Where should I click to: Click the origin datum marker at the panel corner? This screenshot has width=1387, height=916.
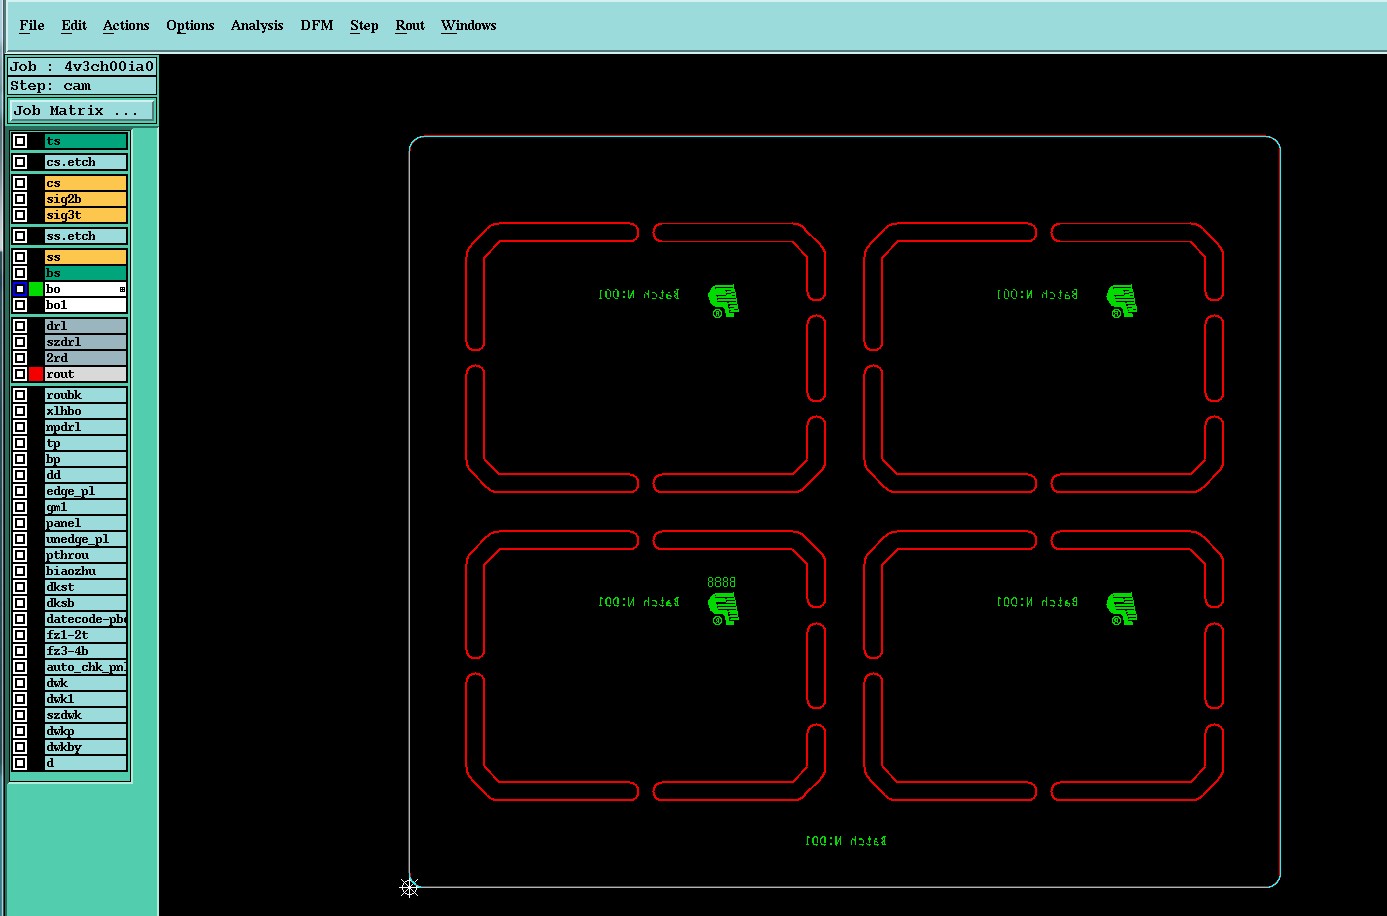pos(409,887)
